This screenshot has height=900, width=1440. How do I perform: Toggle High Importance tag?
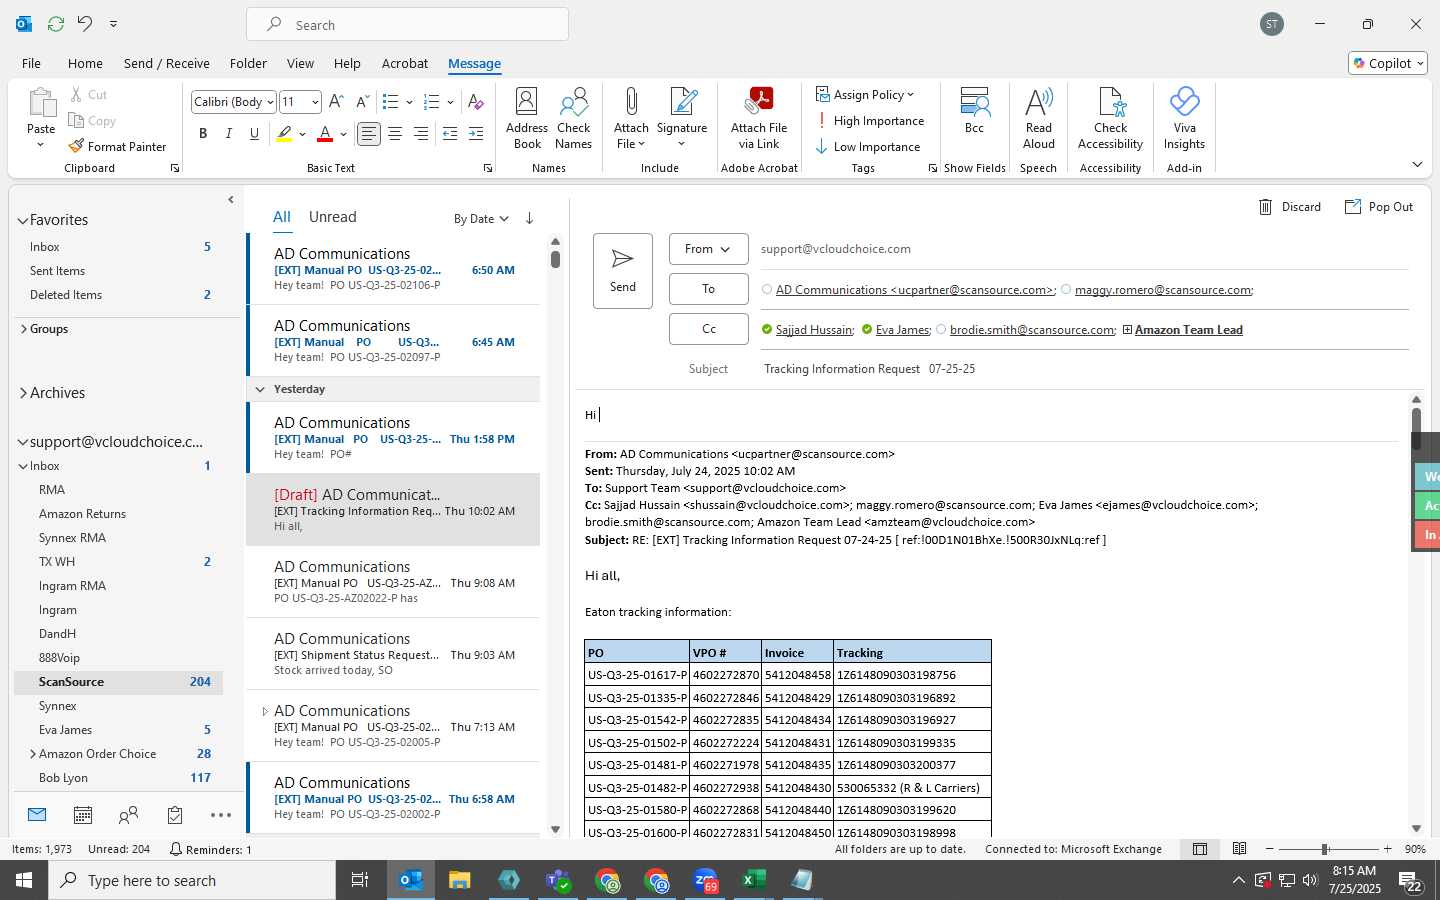[x=870, y=121]
